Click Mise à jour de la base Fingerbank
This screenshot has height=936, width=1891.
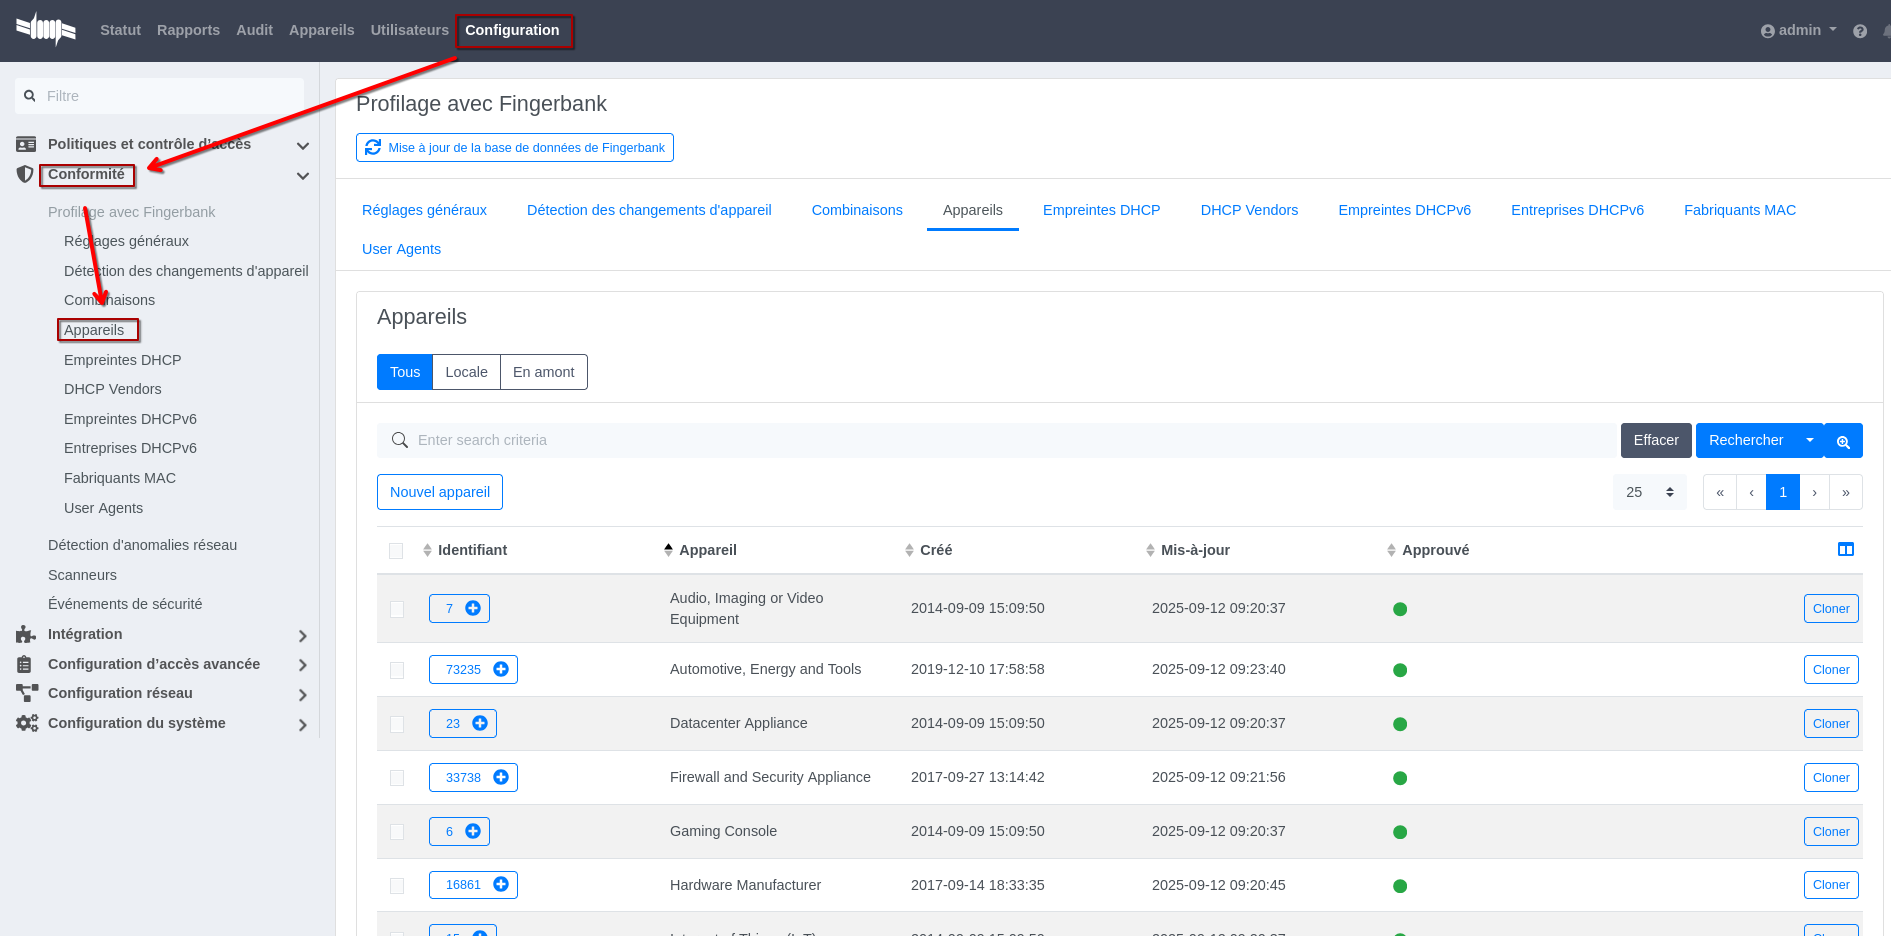[x=515, y=147]
